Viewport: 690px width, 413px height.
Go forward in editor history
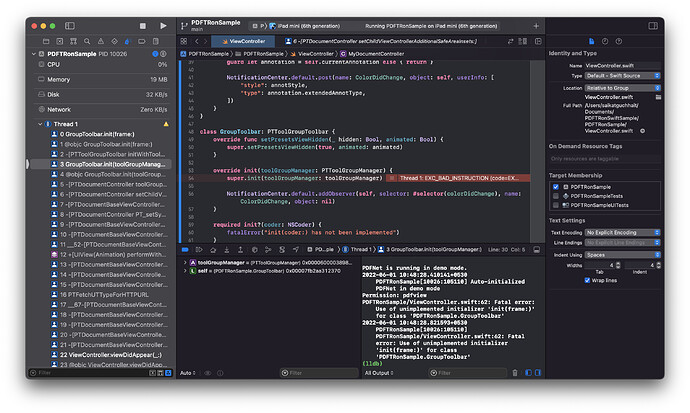205,41
